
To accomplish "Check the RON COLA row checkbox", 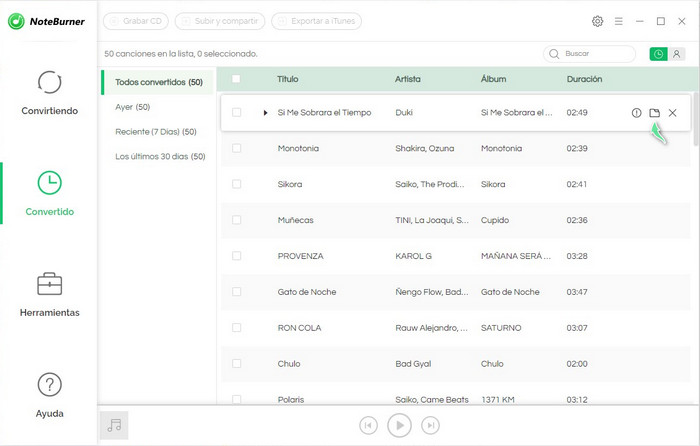I will pos(237,328).
